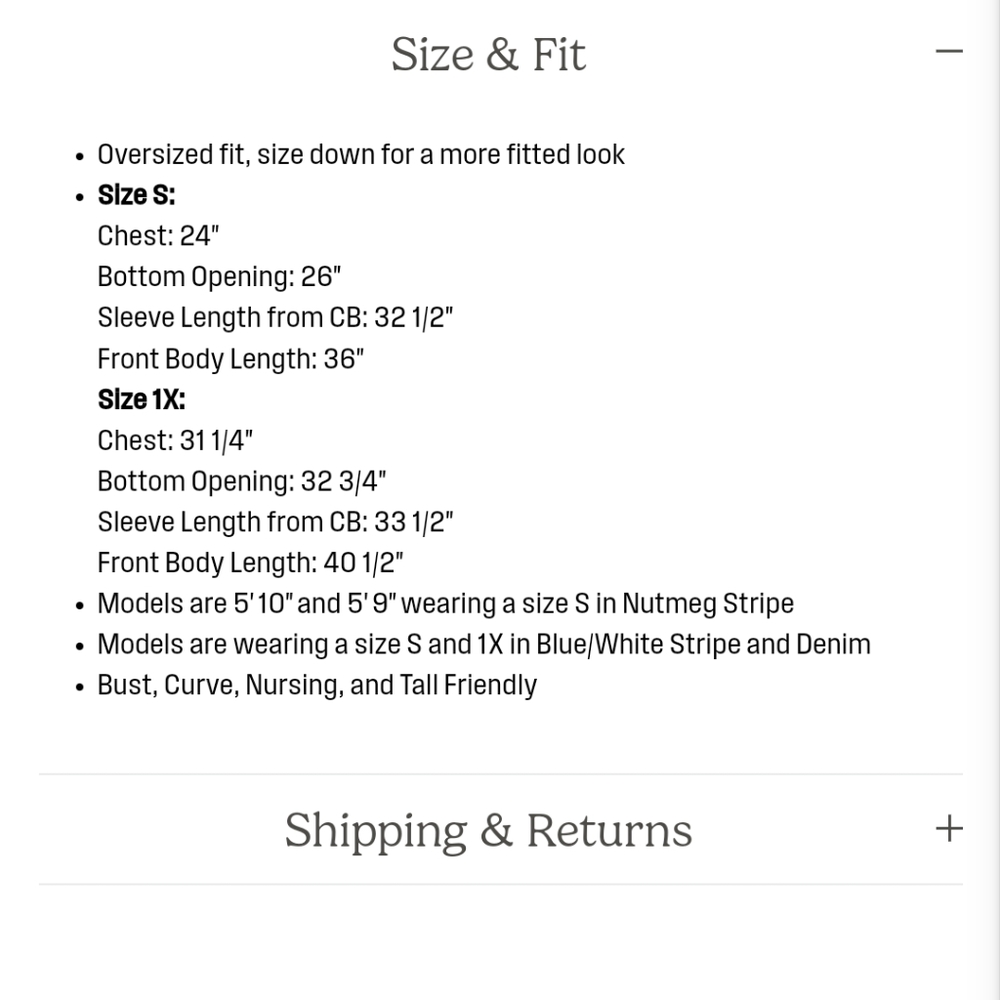Collapse the Size & Fit section with the minus icon
The width and height of the screenshot is (1000, 1000).
click(x=949, y=52)
